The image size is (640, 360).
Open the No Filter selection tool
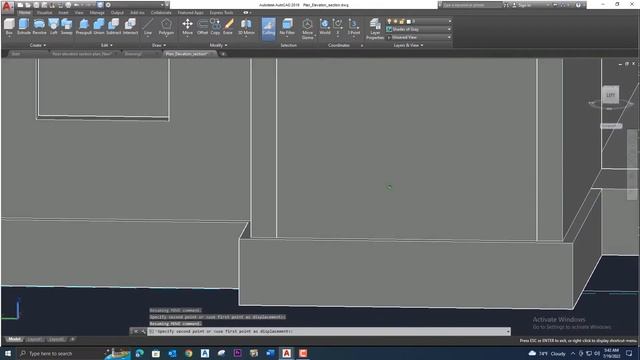click(287, 27)
